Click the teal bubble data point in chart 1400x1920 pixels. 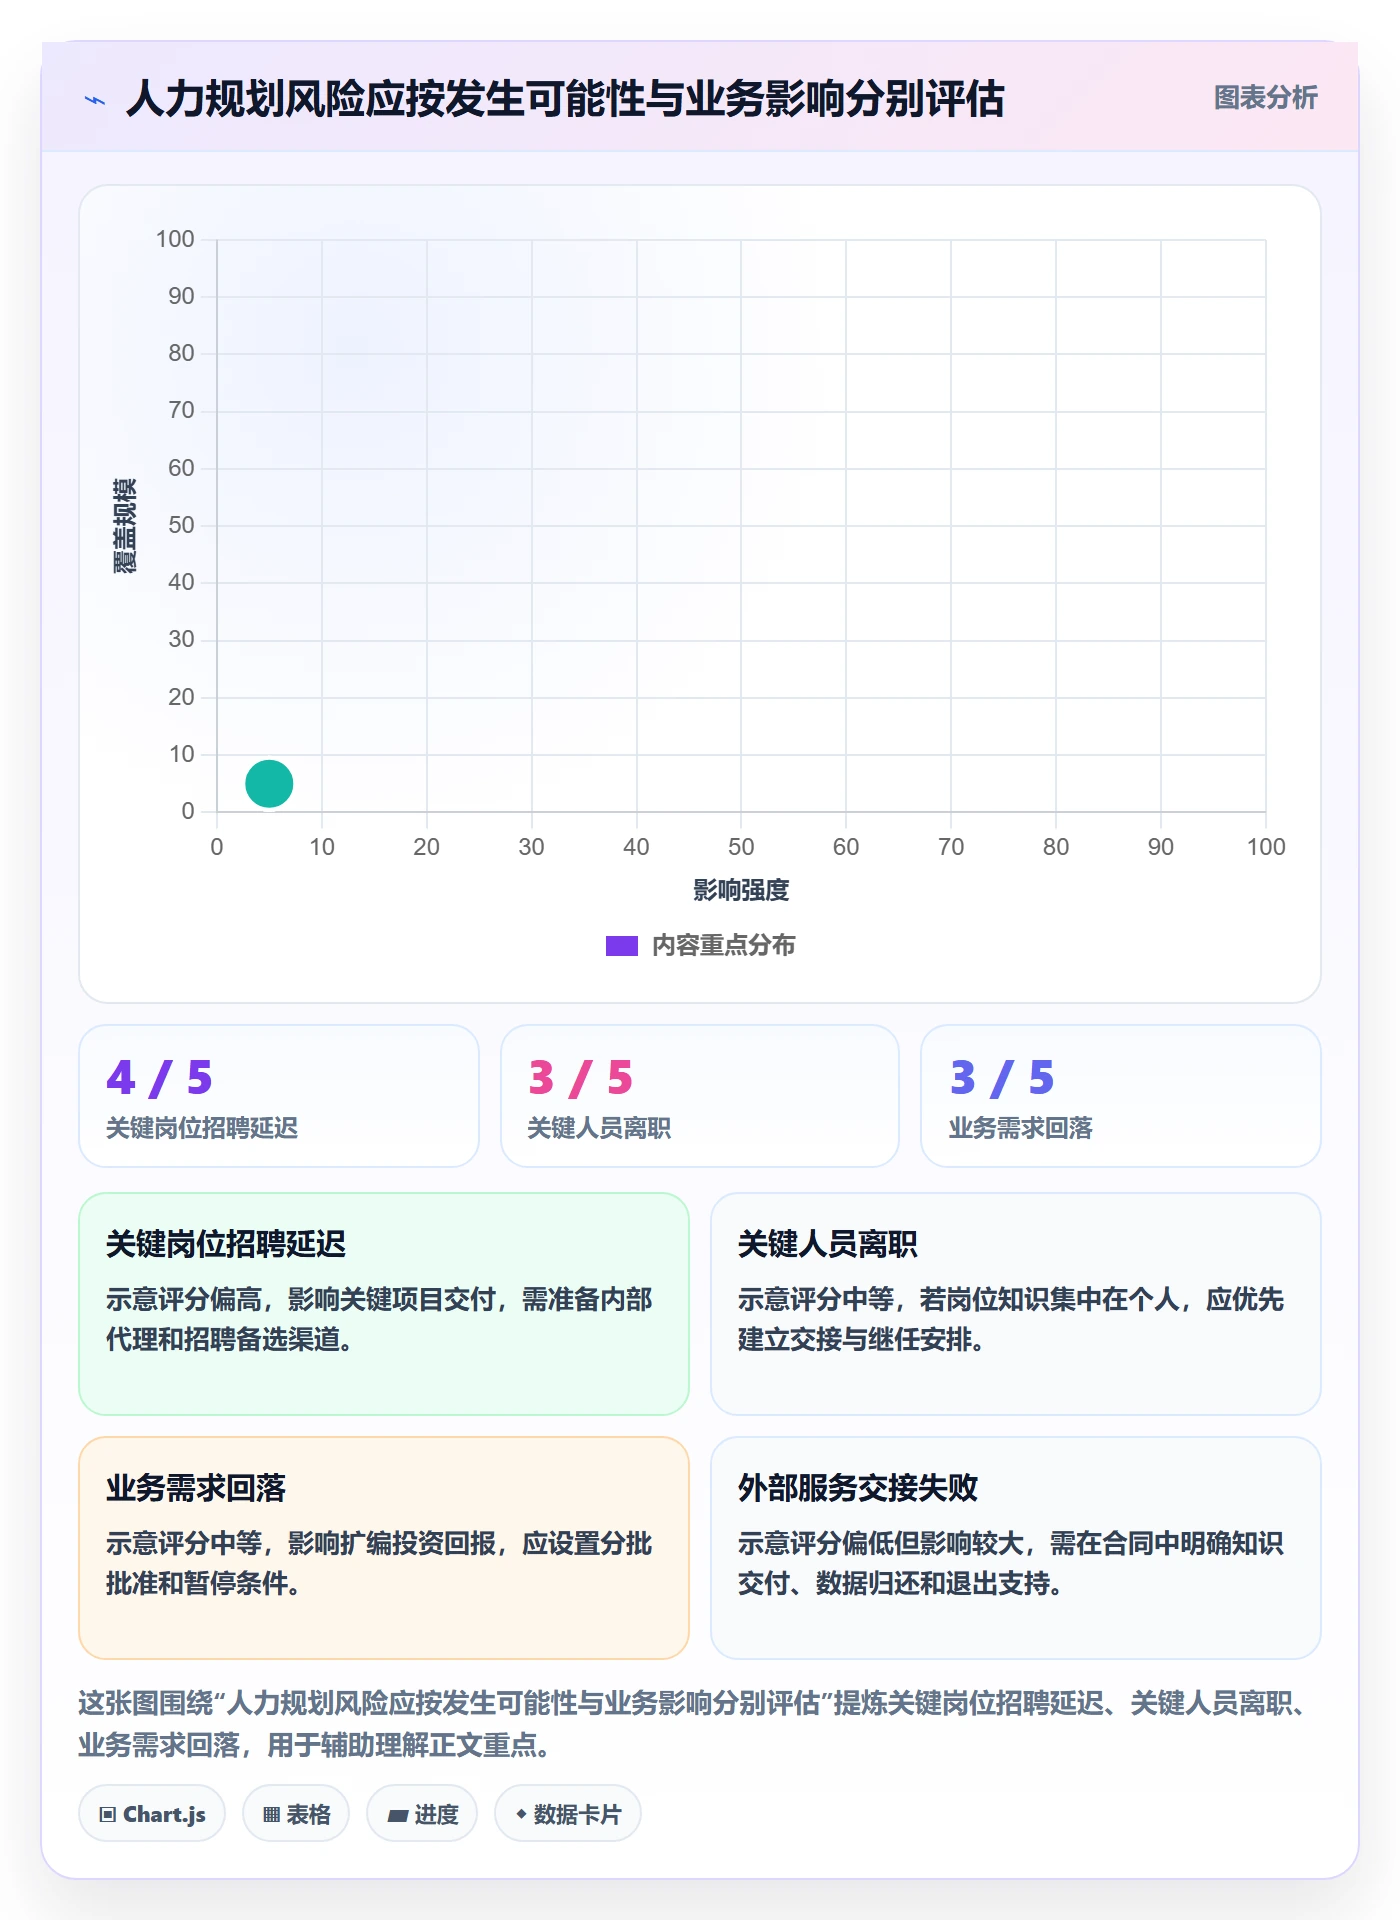(269, 783)
